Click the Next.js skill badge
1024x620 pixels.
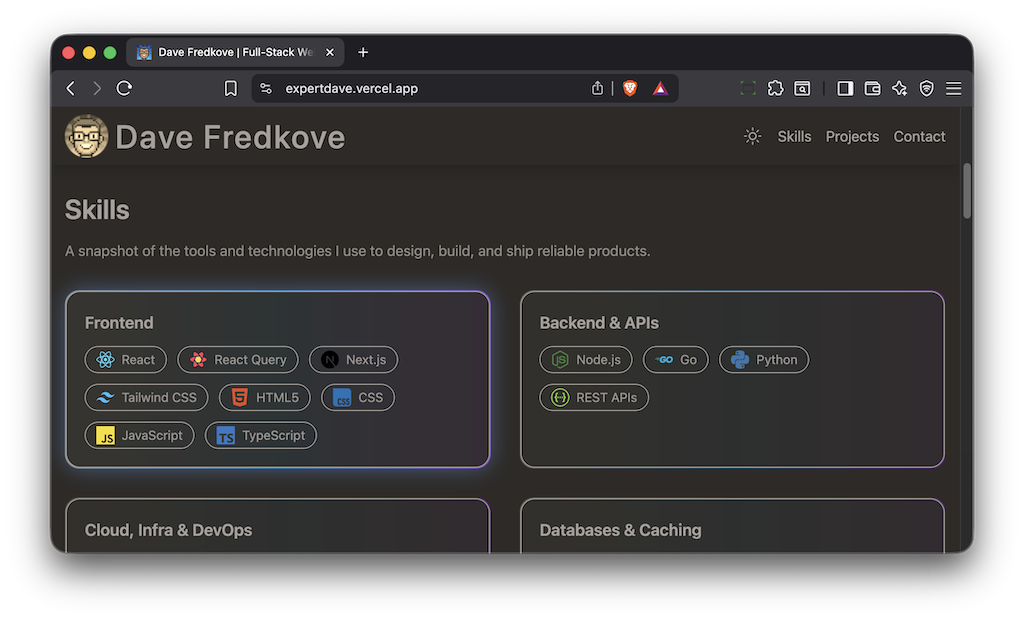353,359
